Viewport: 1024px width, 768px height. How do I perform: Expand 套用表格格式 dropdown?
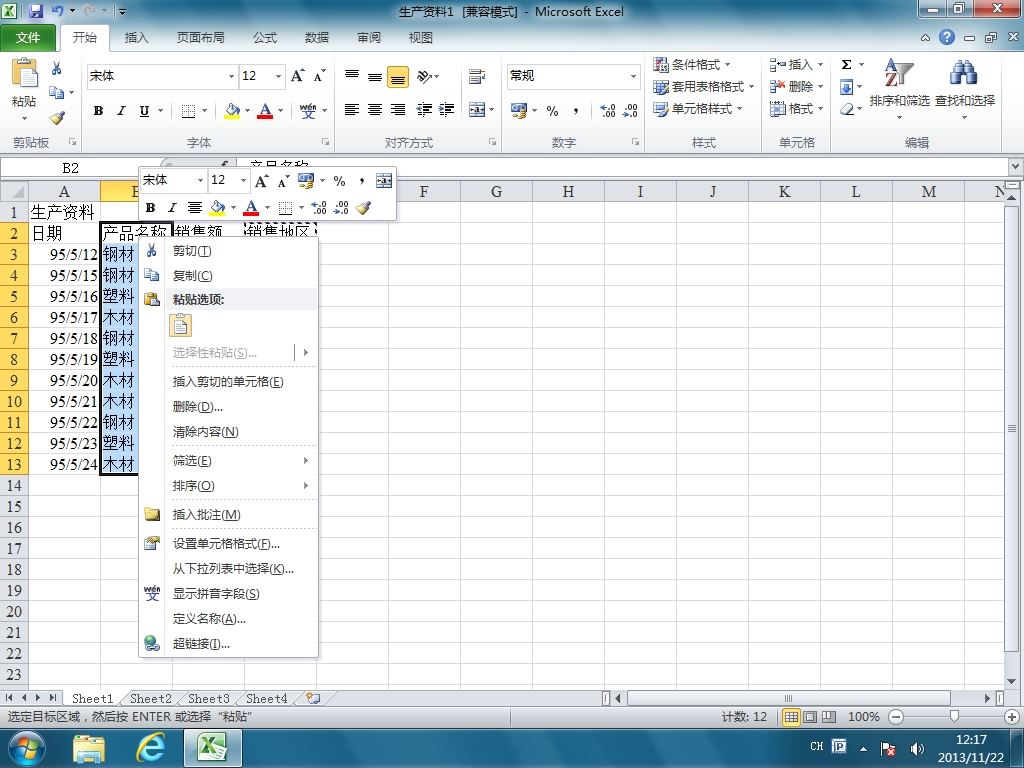[752, 86]
